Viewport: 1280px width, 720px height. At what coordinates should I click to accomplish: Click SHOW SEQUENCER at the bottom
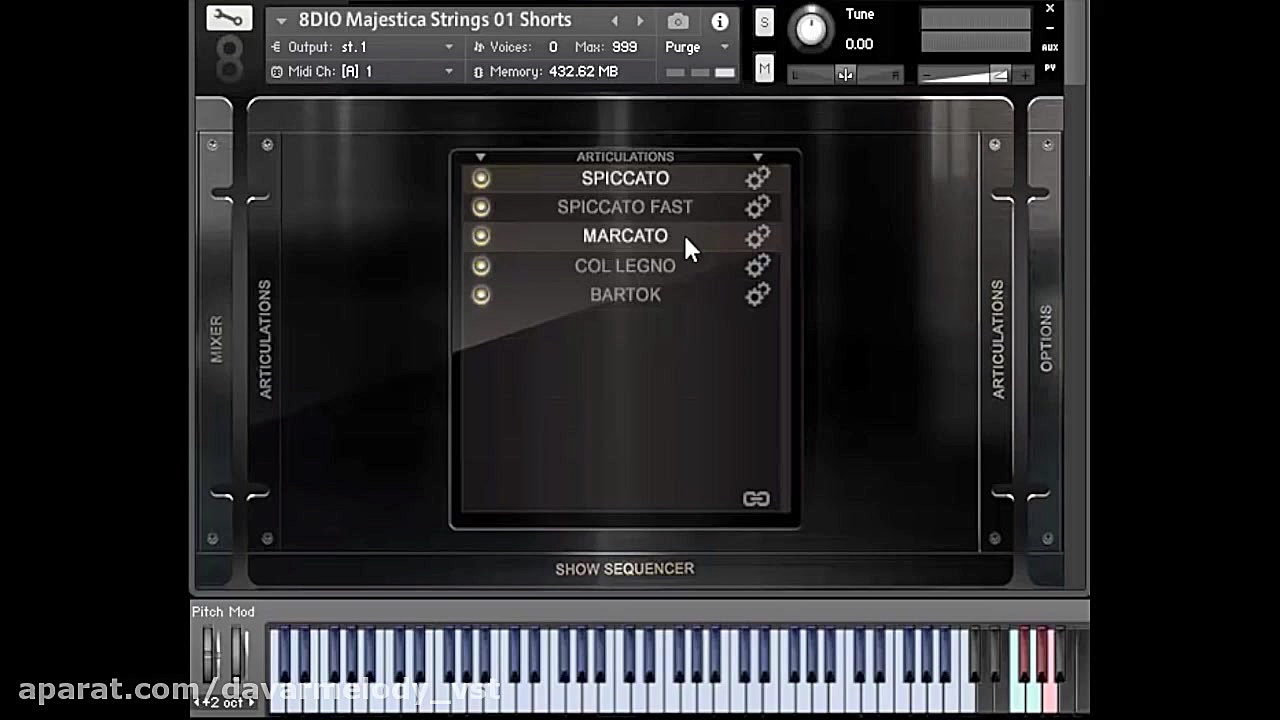point(625,568)
